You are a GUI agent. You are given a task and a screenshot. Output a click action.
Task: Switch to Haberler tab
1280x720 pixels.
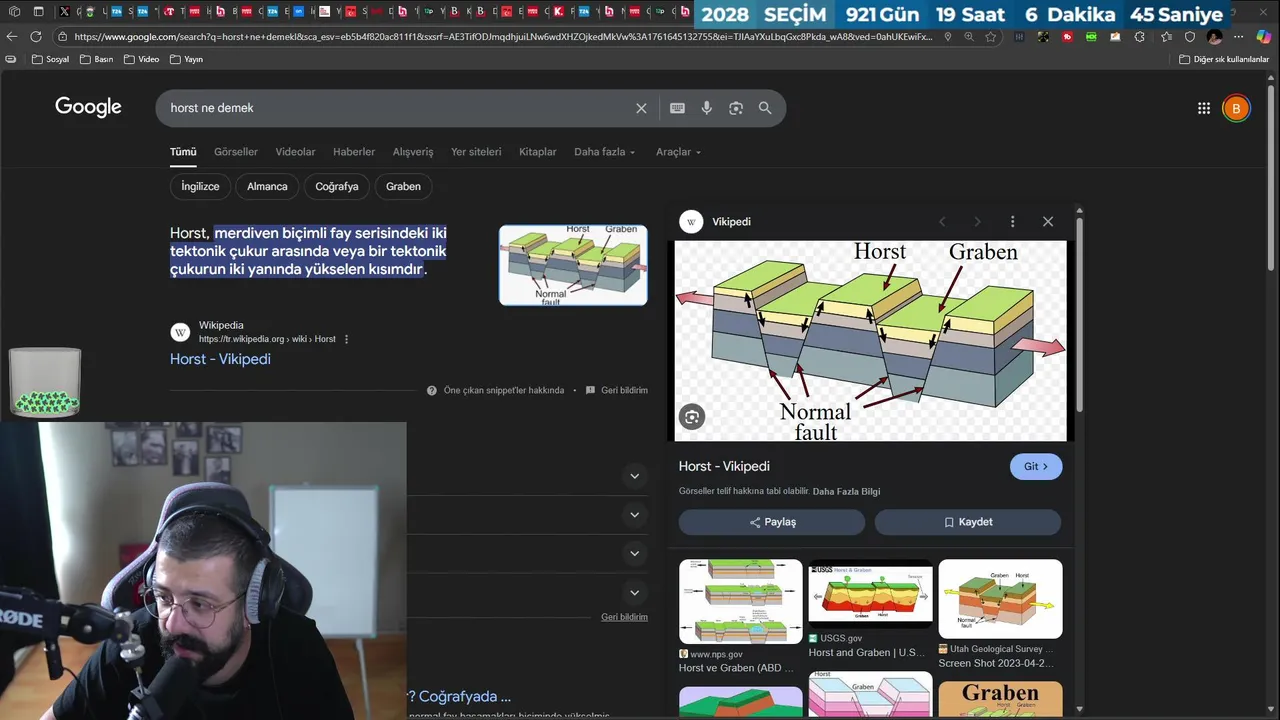click(x=354, y=152)
